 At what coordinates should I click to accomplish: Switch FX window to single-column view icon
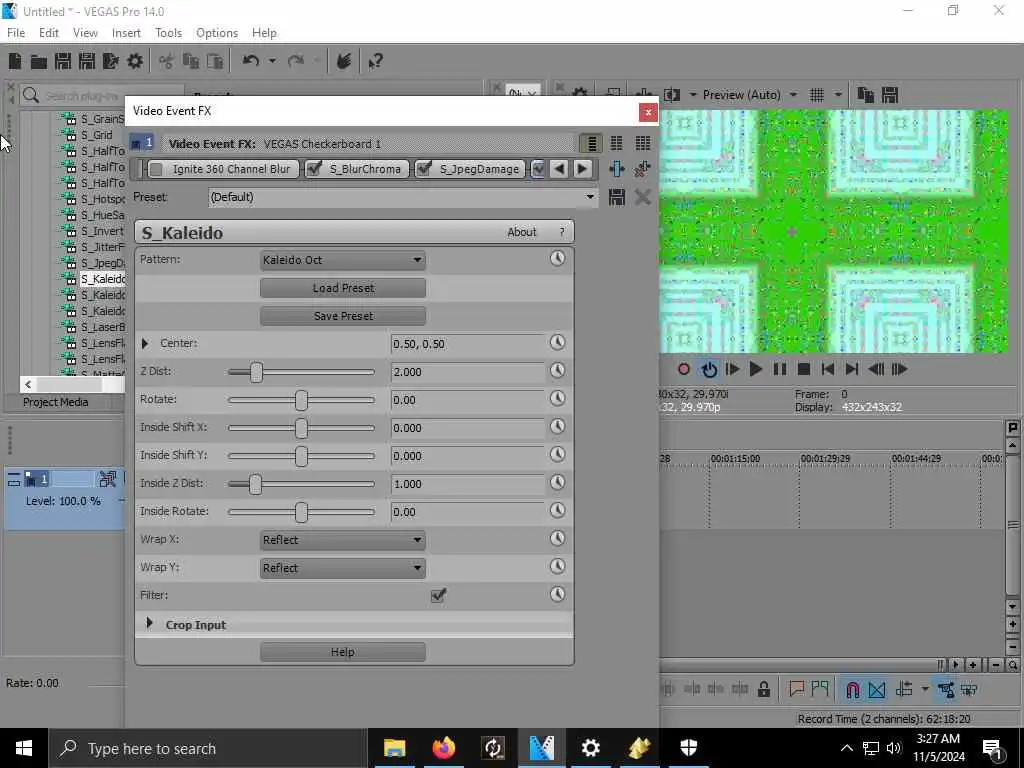point(591,143)
